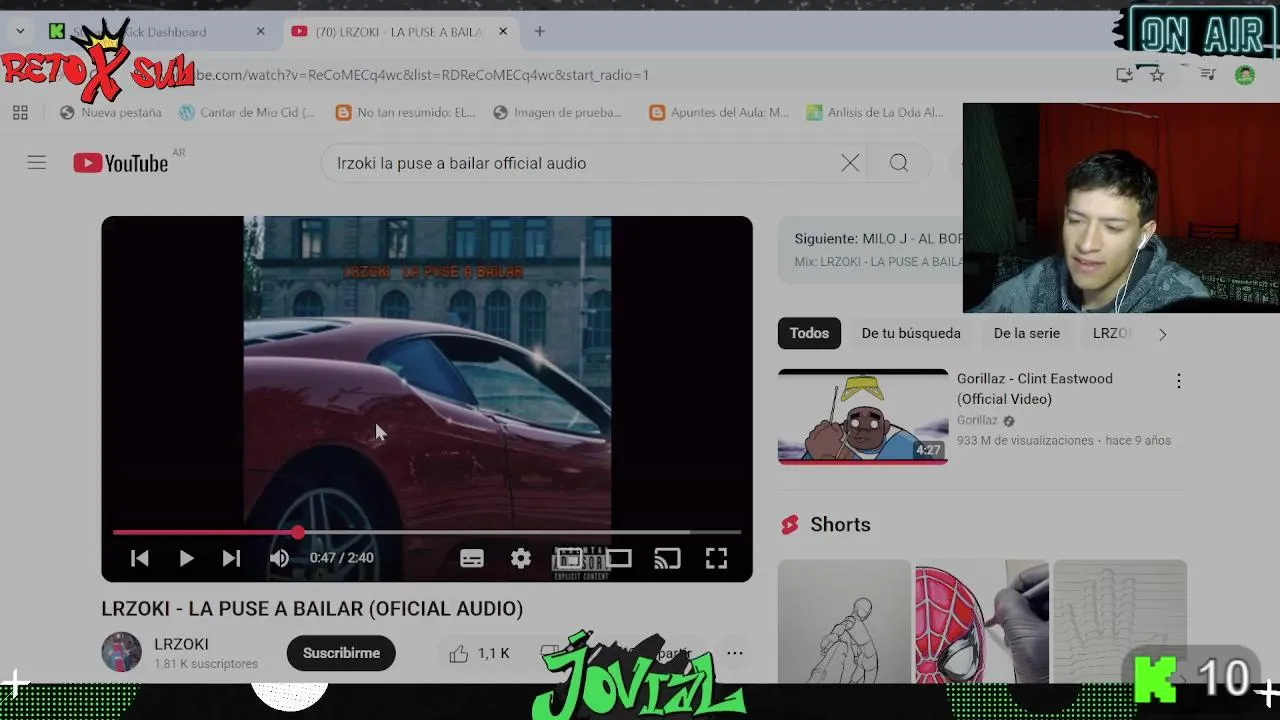
Task: Skip to next video in the mix
Action: (x=231, y=558)
